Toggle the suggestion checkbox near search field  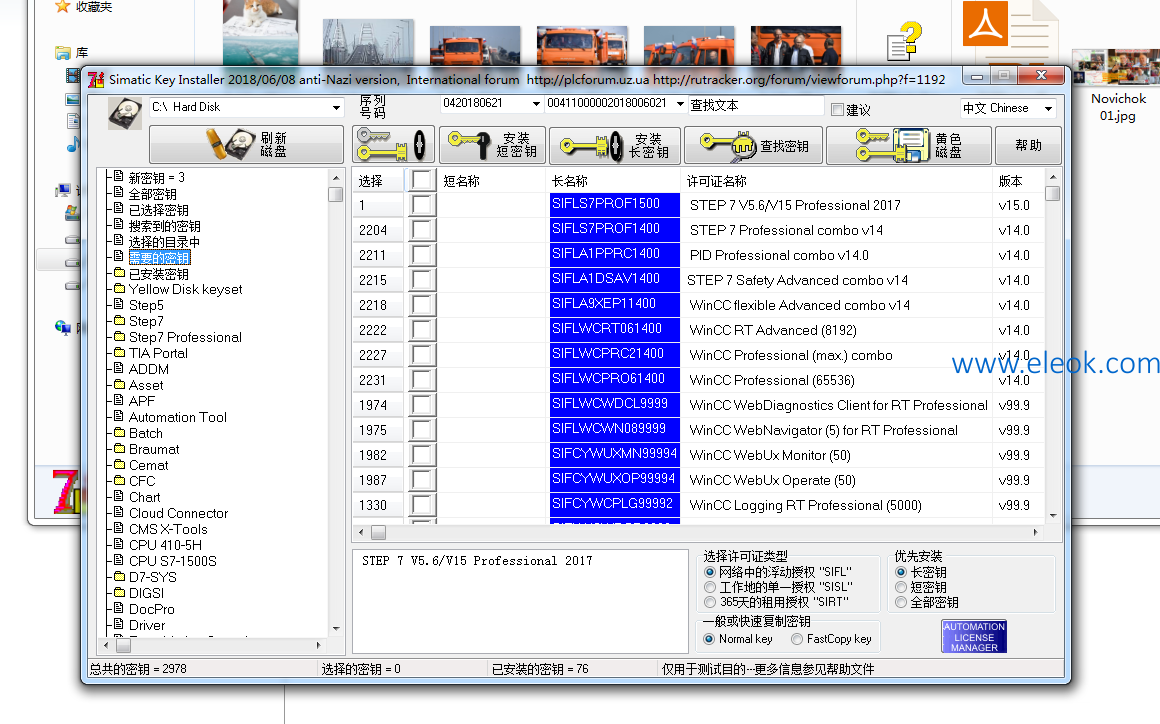pyautogui.click(x=837, y=109)
